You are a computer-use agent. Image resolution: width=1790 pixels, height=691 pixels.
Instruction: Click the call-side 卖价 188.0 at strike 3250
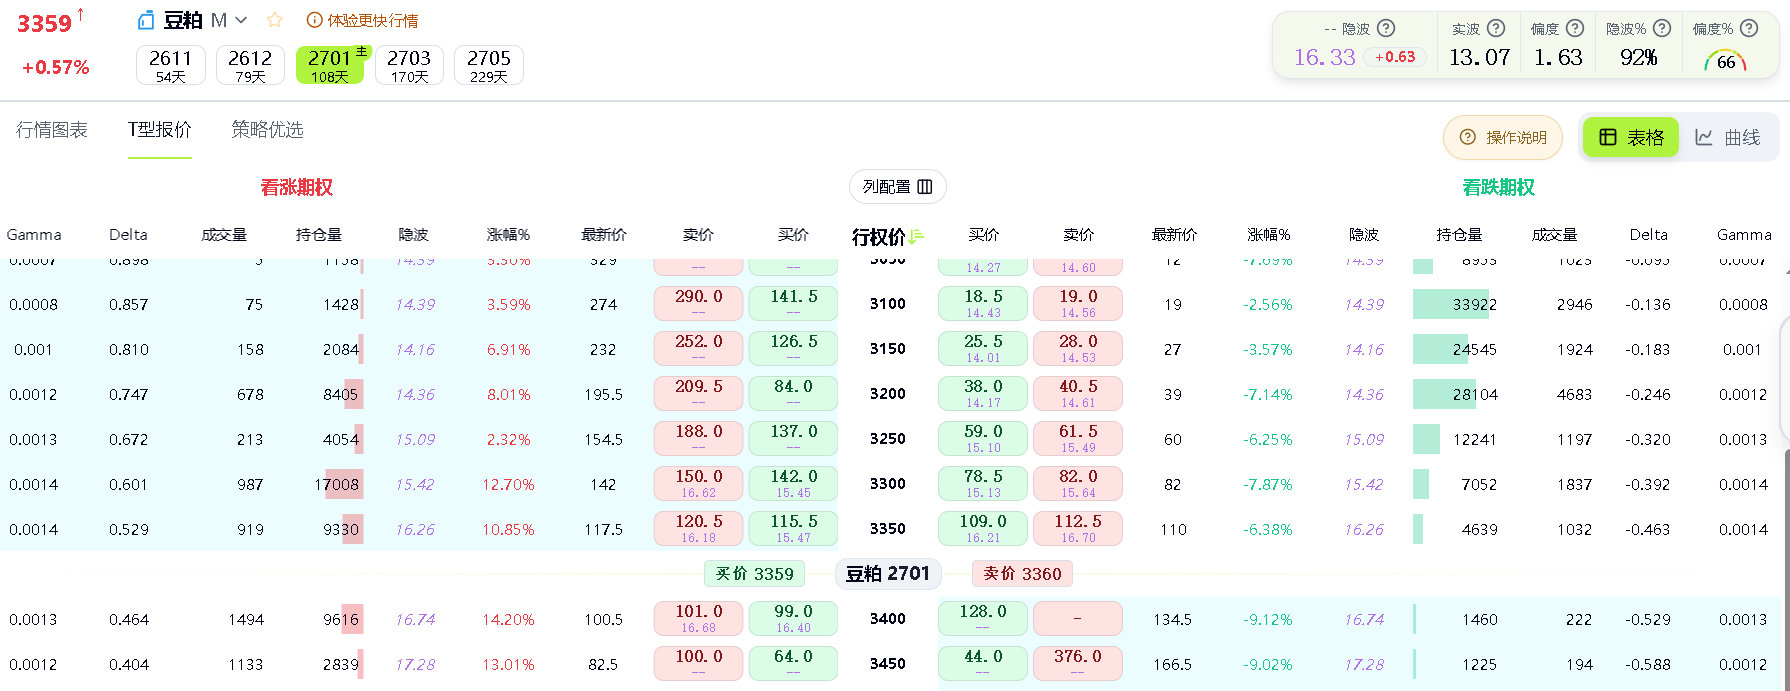pos(698,438)
